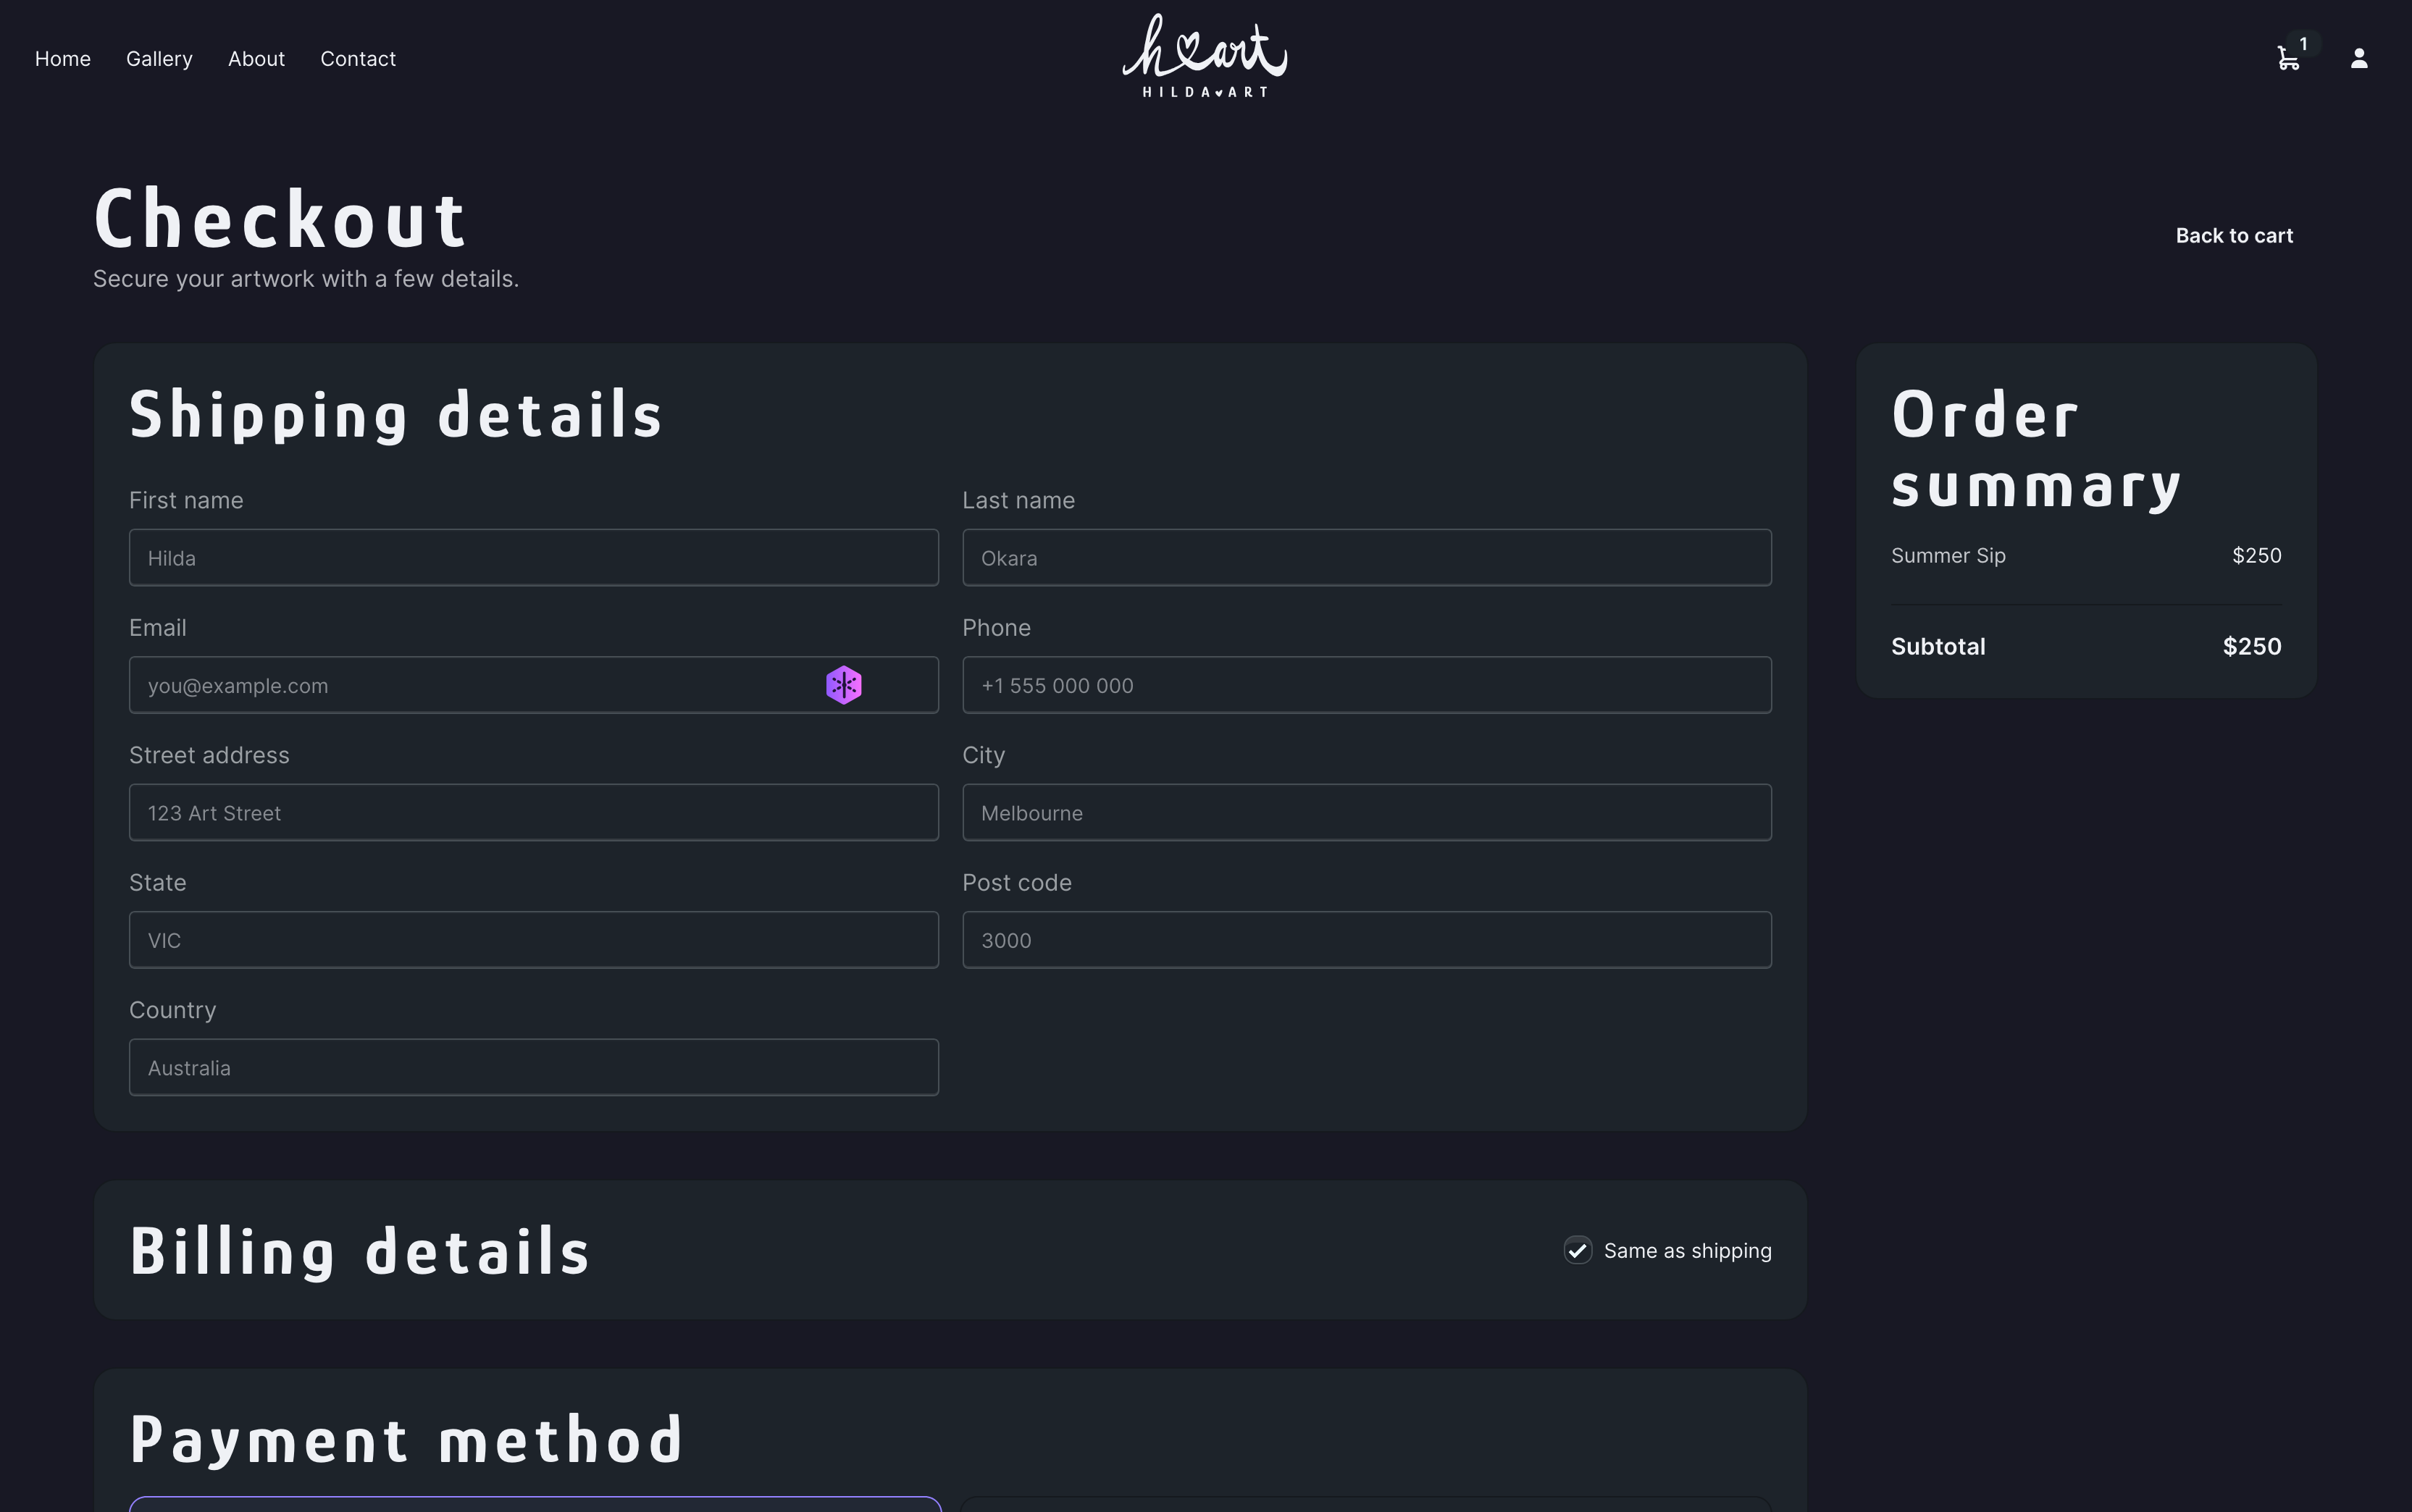Click the Post code field
2412x1512 pixels.
coord(1365,939)
